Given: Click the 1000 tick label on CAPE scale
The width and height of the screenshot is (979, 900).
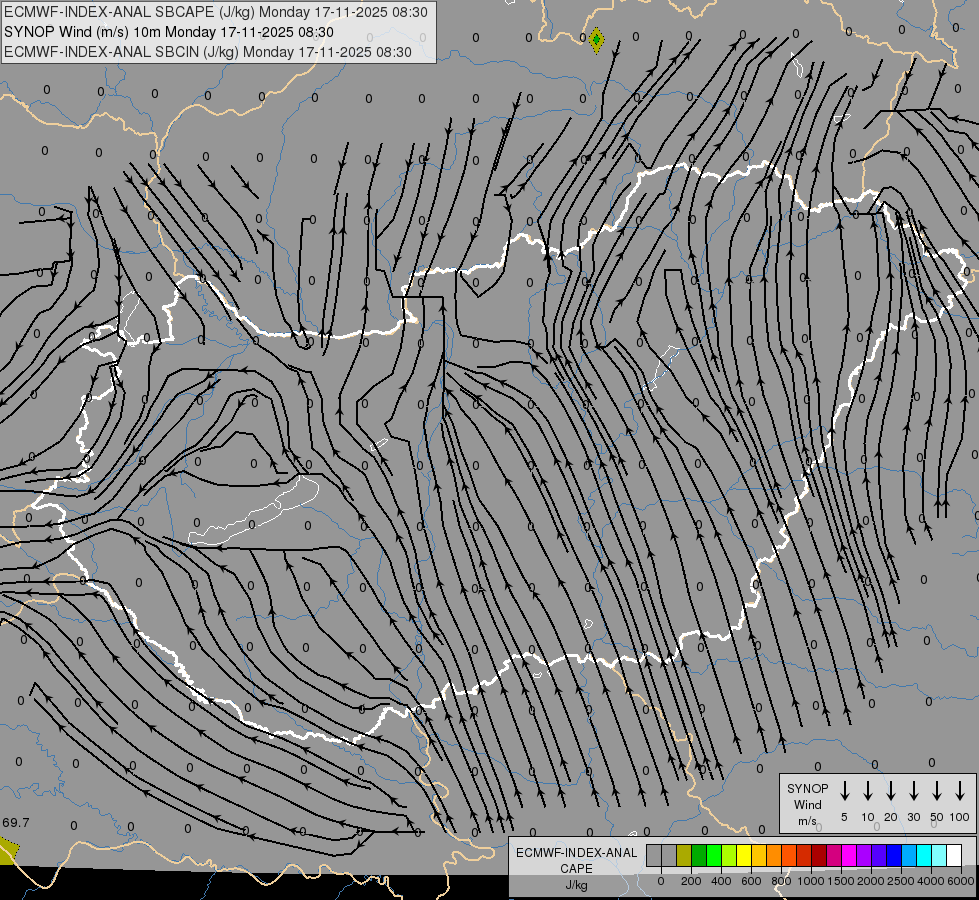Looking at the screenshot, I should pos(811,881).
